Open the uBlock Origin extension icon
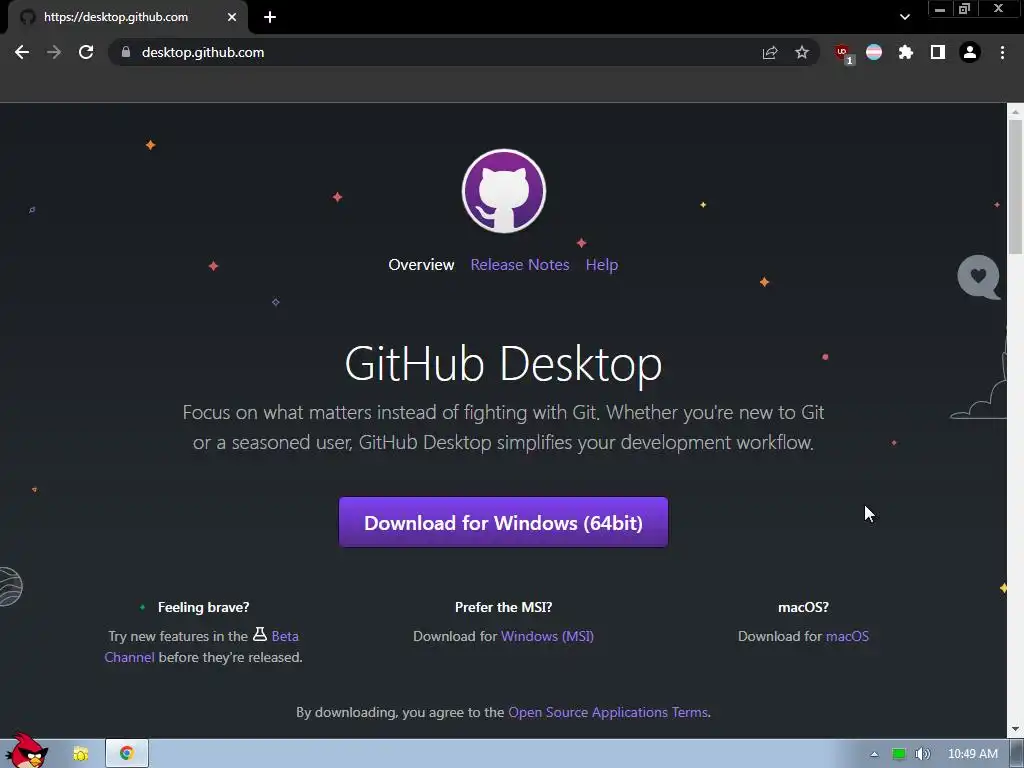 coord(843,54)
